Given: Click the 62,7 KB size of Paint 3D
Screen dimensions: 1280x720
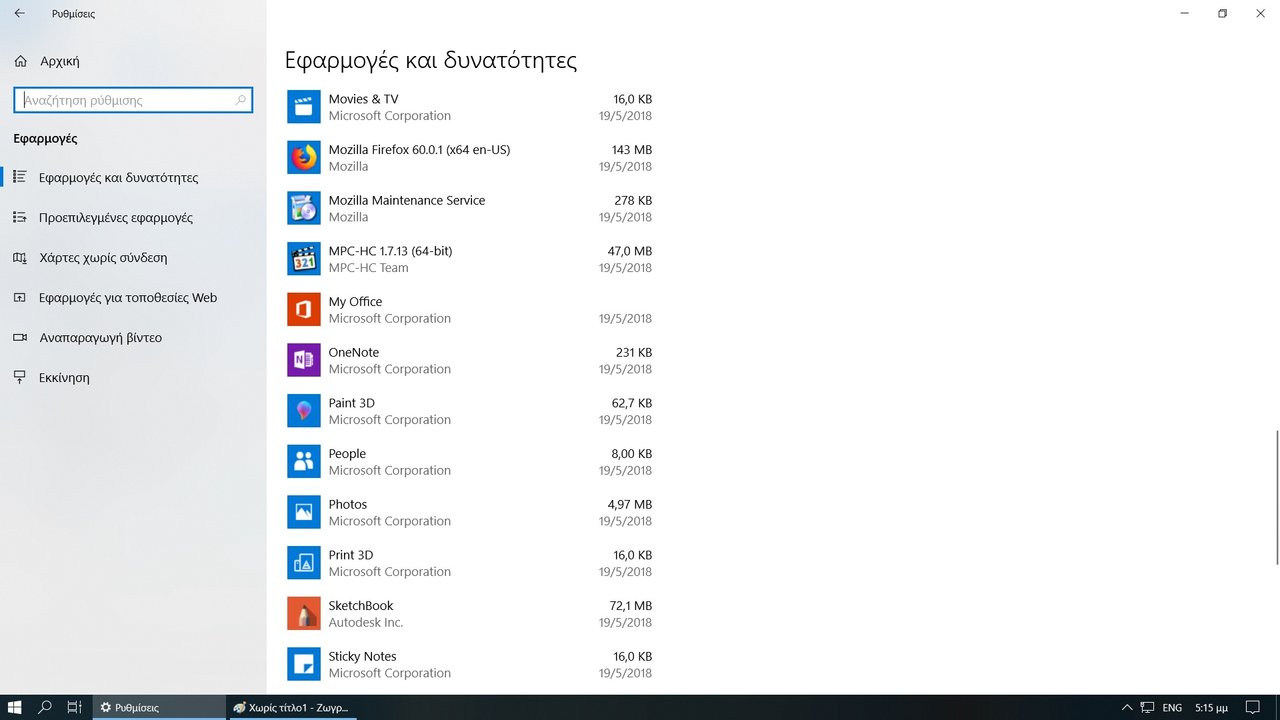Looking at the screenshot, I should point(630,403).
